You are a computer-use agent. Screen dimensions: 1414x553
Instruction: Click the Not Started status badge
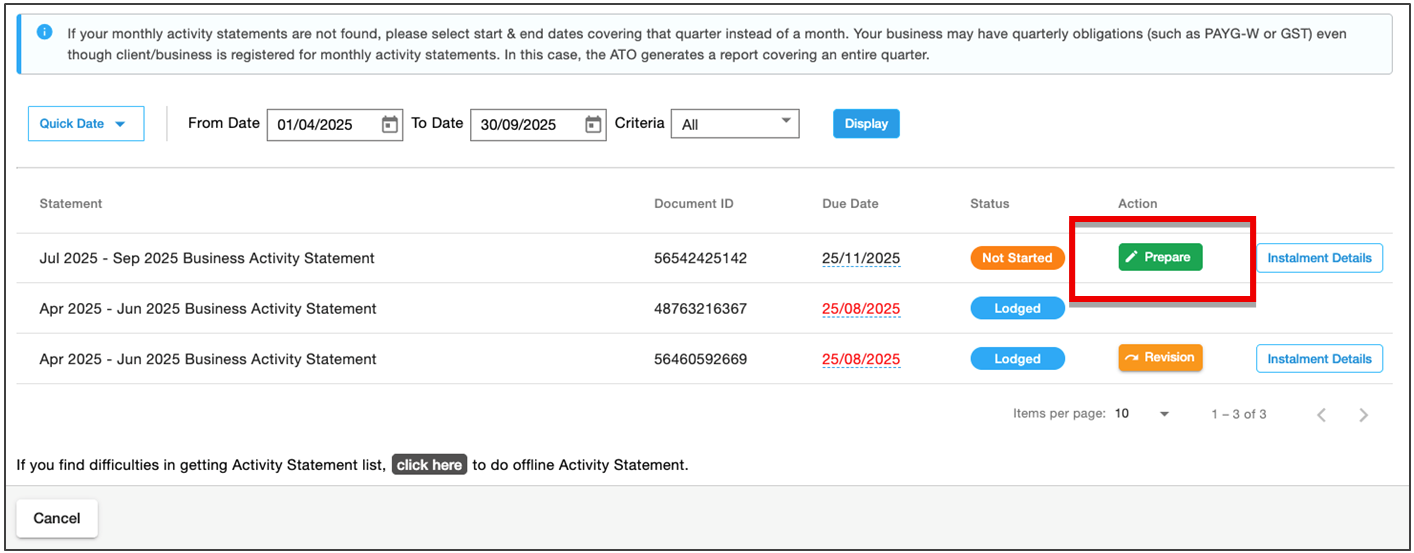1016,258
